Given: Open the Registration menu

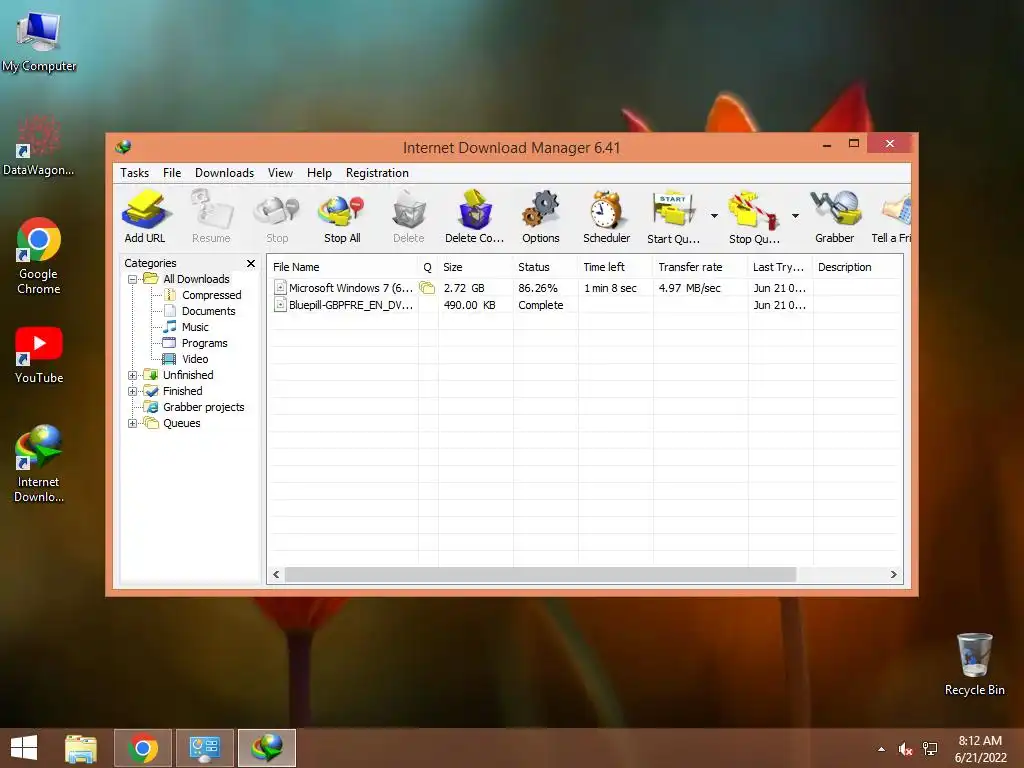Looking at the screenshot, I should point(377,173).
